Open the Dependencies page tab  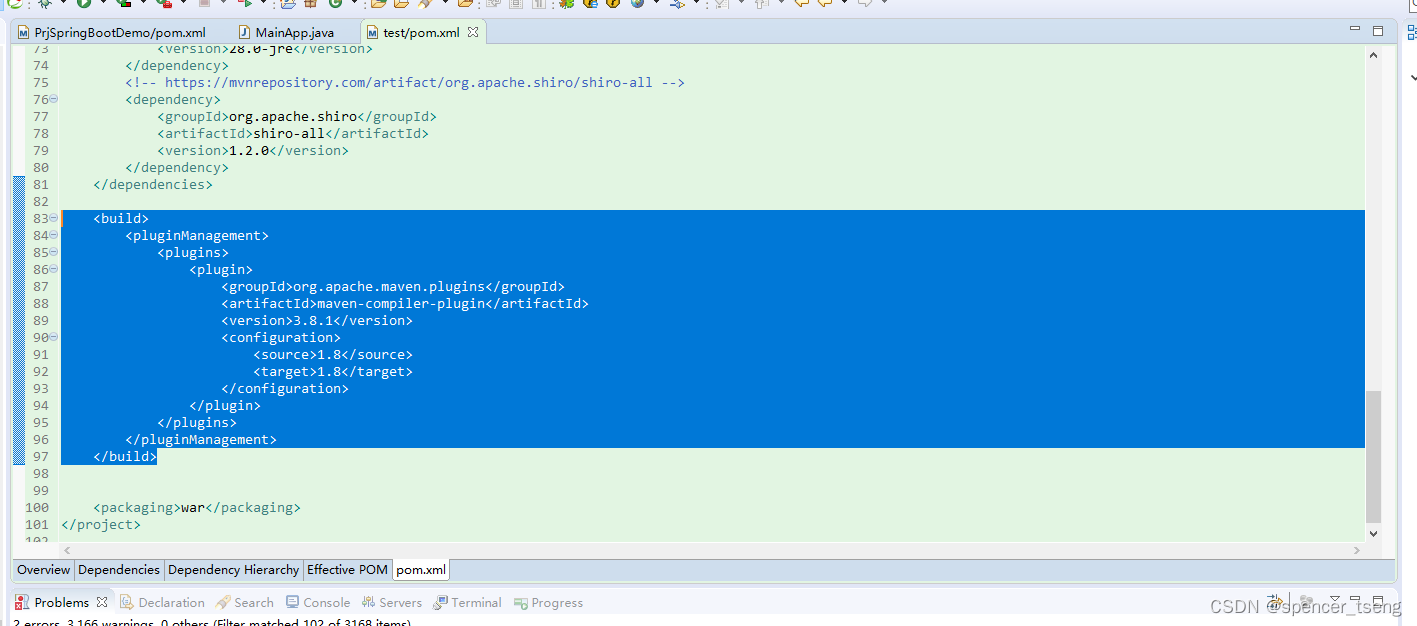point(119,569)
